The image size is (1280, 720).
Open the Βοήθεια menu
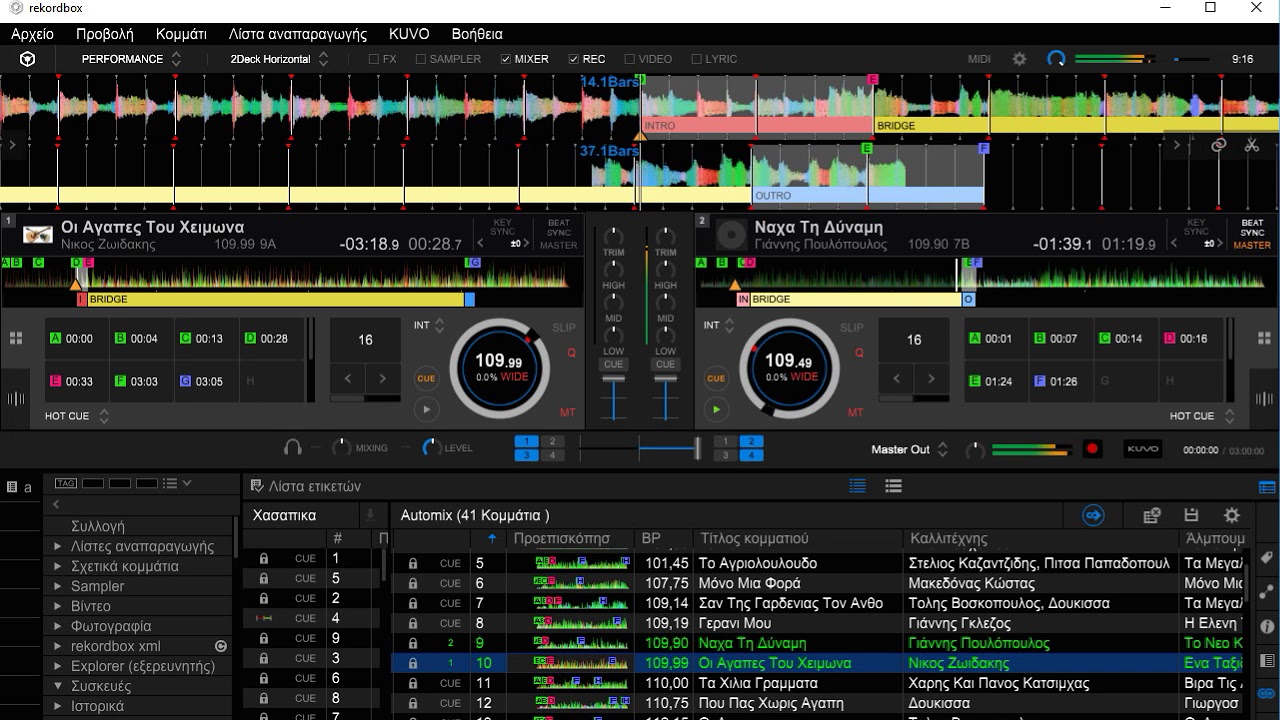coord(477,34)
